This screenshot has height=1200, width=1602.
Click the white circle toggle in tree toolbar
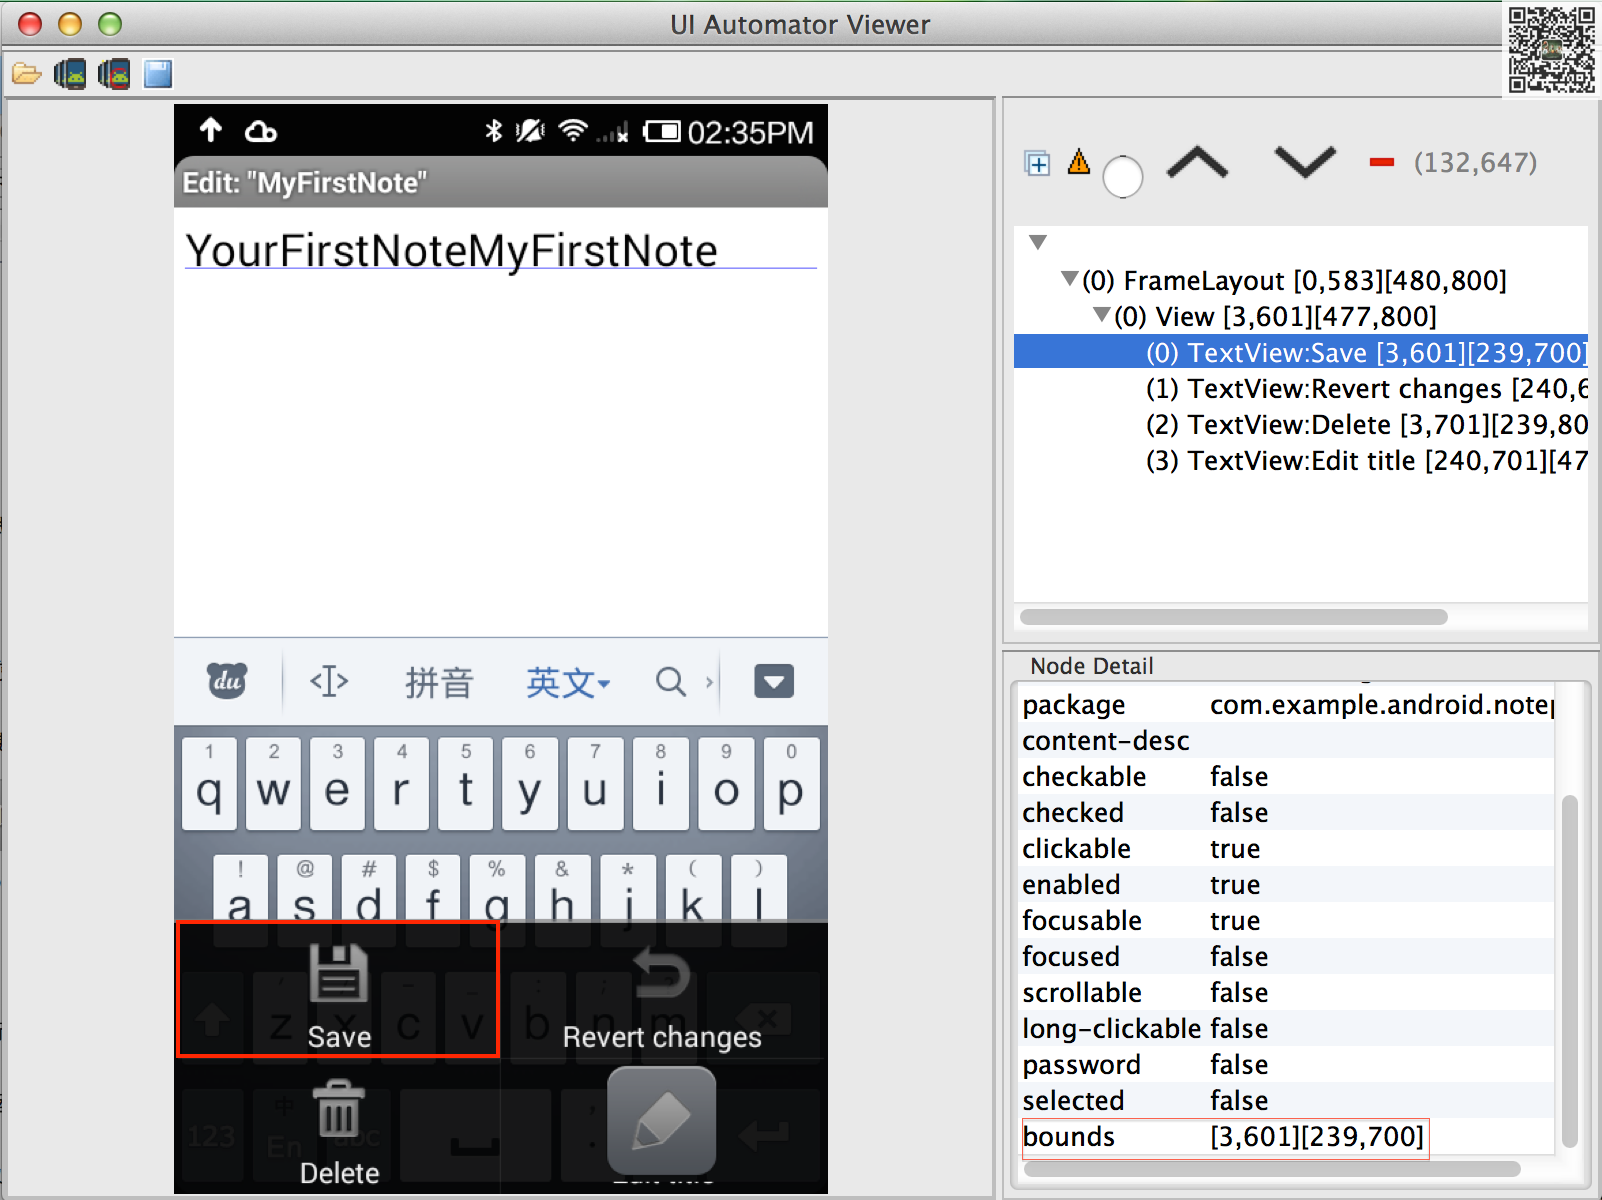point(1122,177)
